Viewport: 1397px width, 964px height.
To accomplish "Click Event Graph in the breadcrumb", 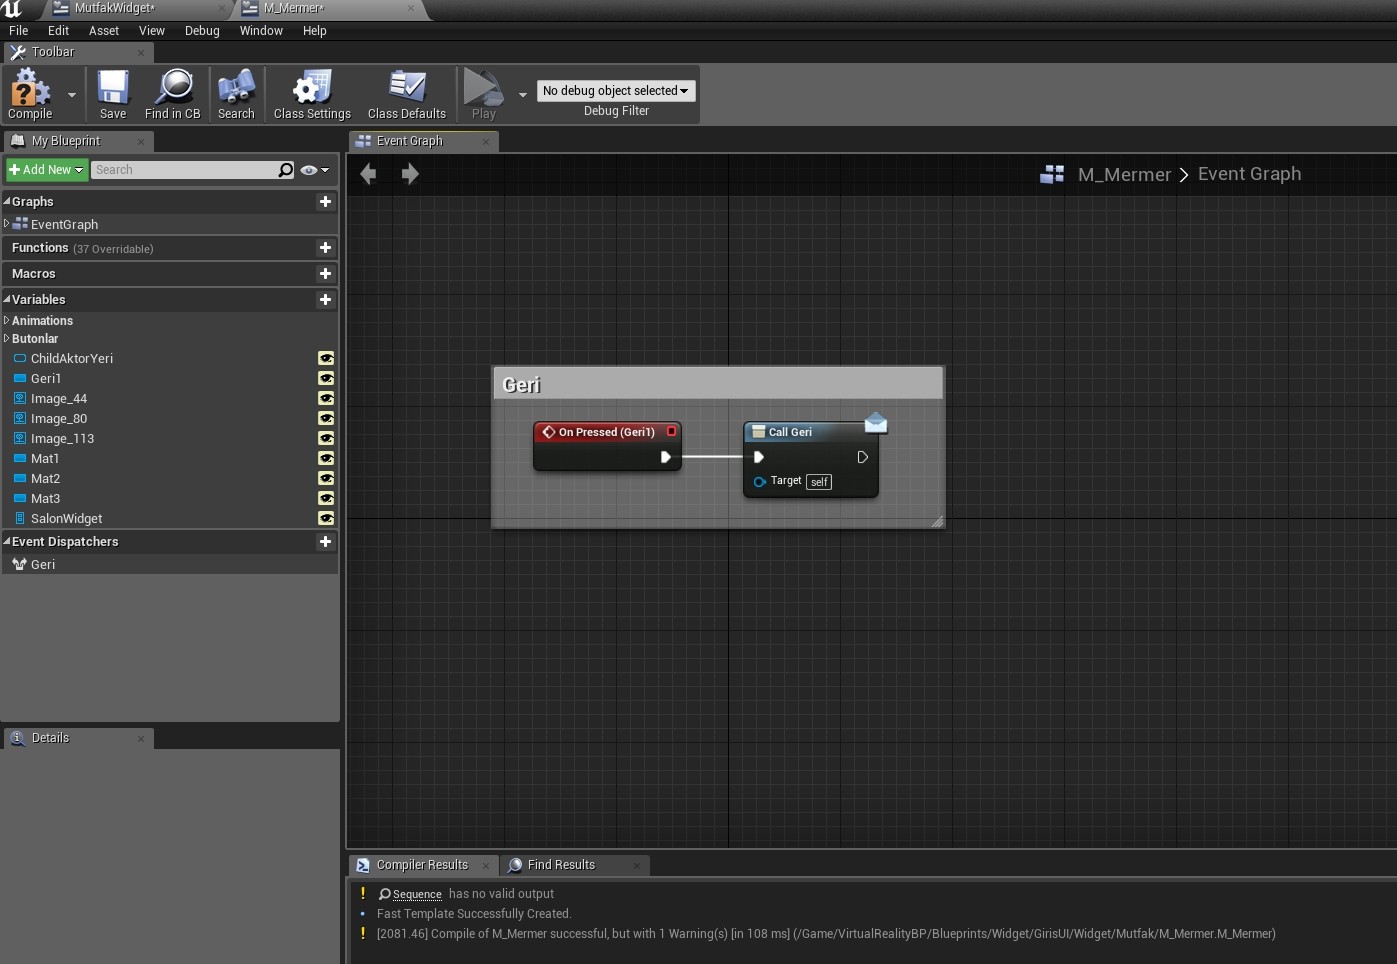I will (1250, 174).
